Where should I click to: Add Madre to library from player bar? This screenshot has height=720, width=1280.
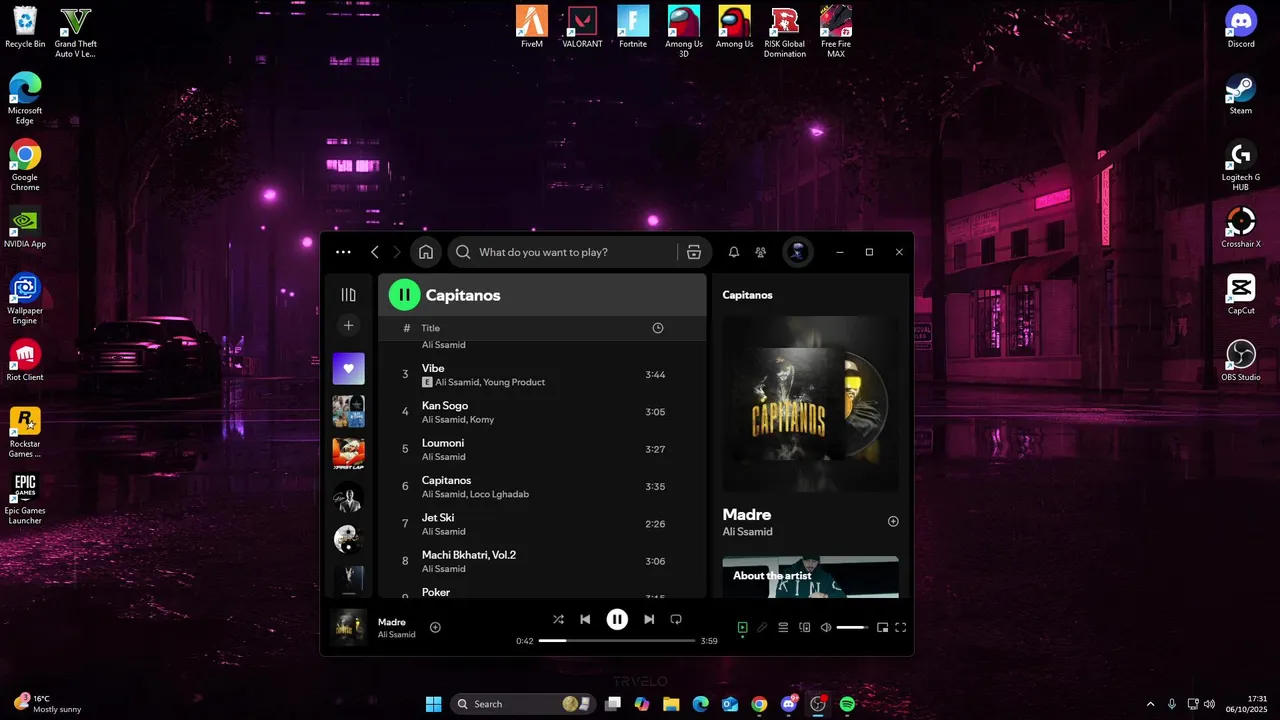(435, 627)
